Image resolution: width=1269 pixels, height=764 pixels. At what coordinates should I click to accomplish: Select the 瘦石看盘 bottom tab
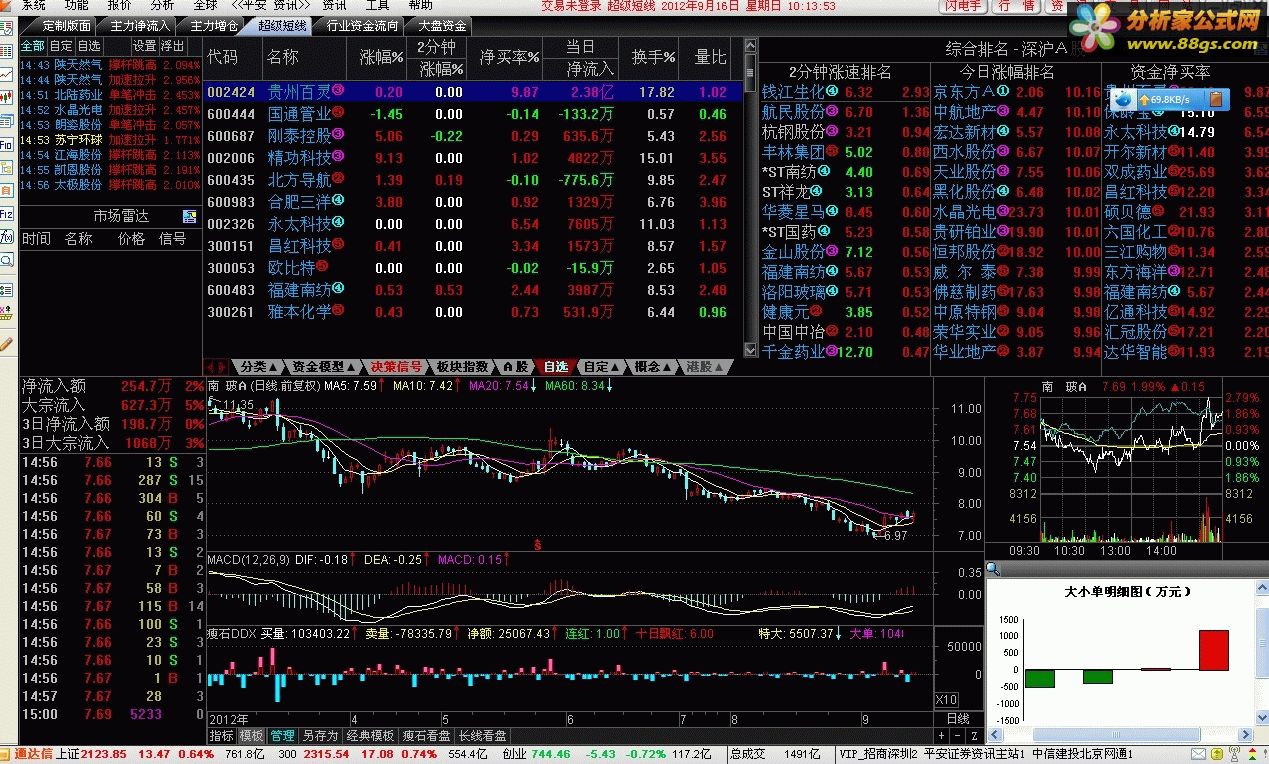coord(427,735)
